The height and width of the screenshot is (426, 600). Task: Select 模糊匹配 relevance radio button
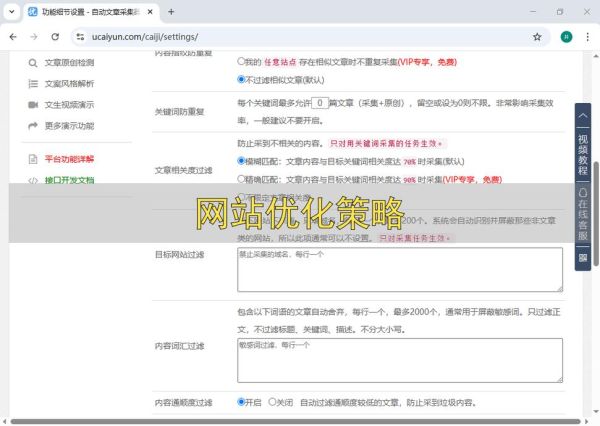click(241, 161)
